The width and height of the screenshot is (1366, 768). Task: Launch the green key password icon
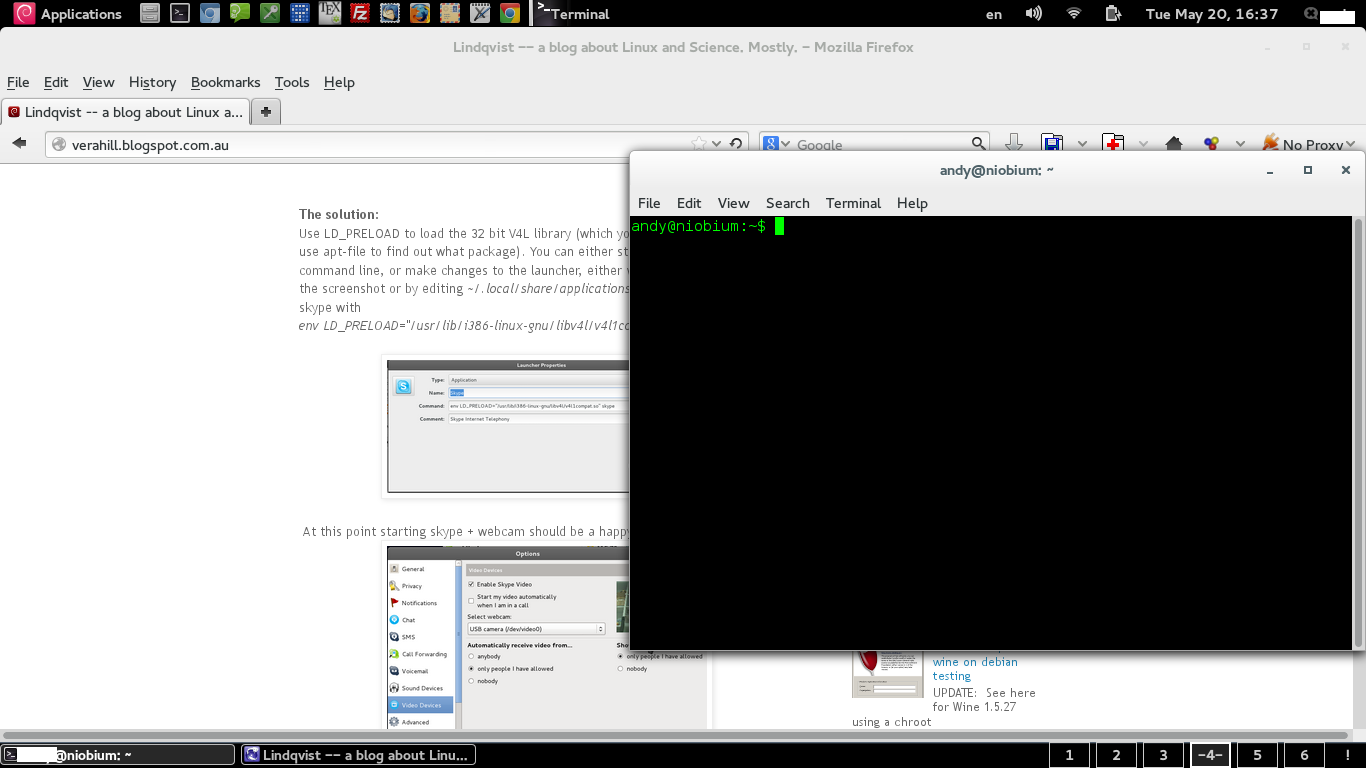270,14
